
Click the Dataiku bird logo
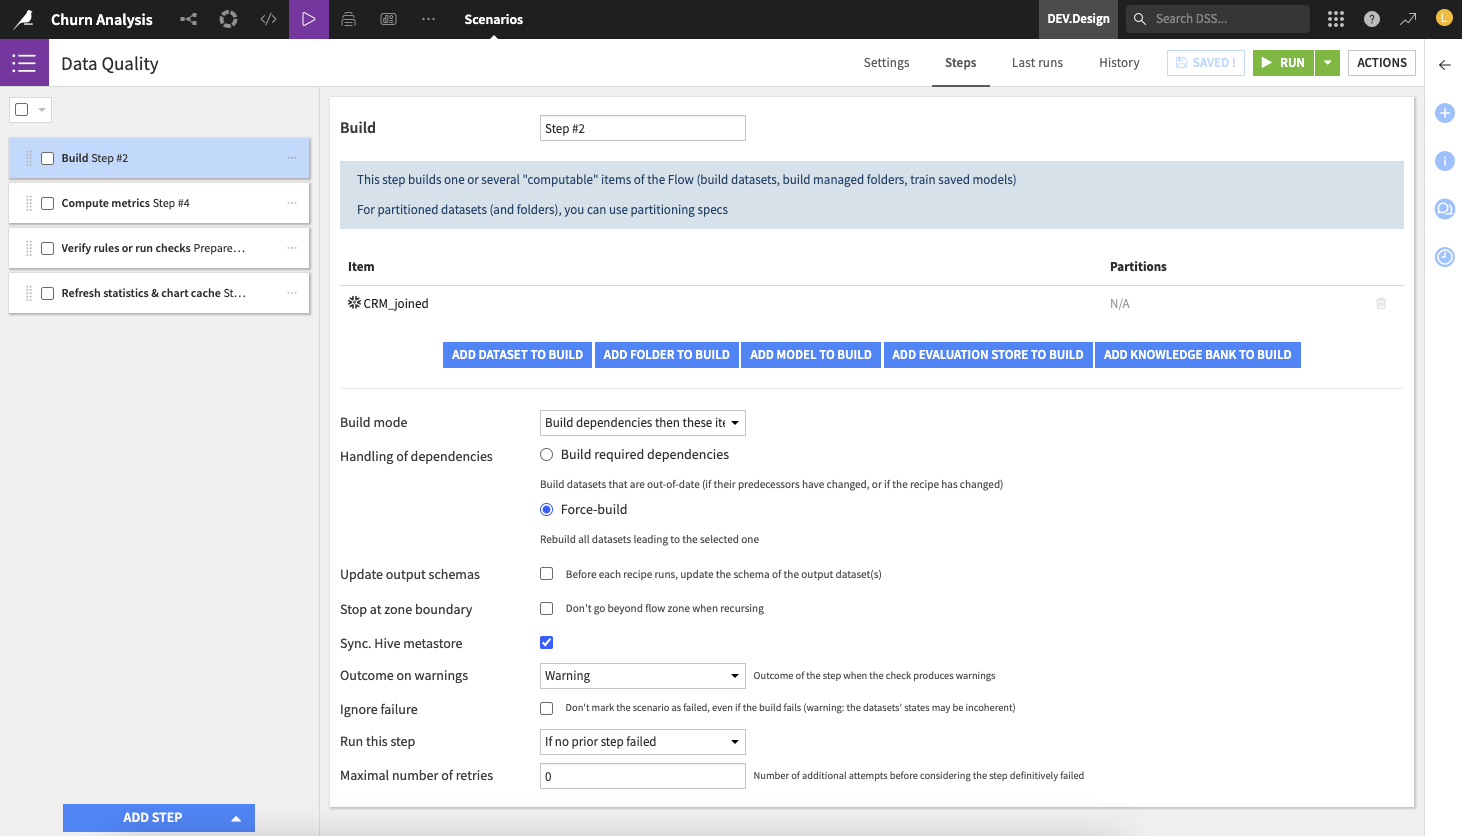click(x=23, y=19)
